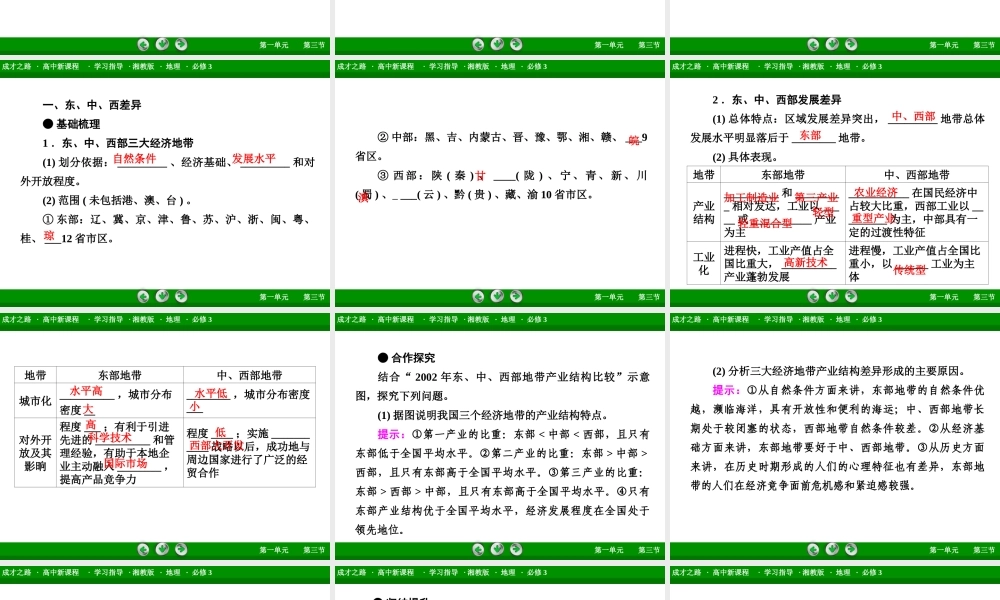Select the 第三节 tab on the top-right slide
Image resolution: width=1000 pixels, height=600 pixels.
tap(982, 45)
